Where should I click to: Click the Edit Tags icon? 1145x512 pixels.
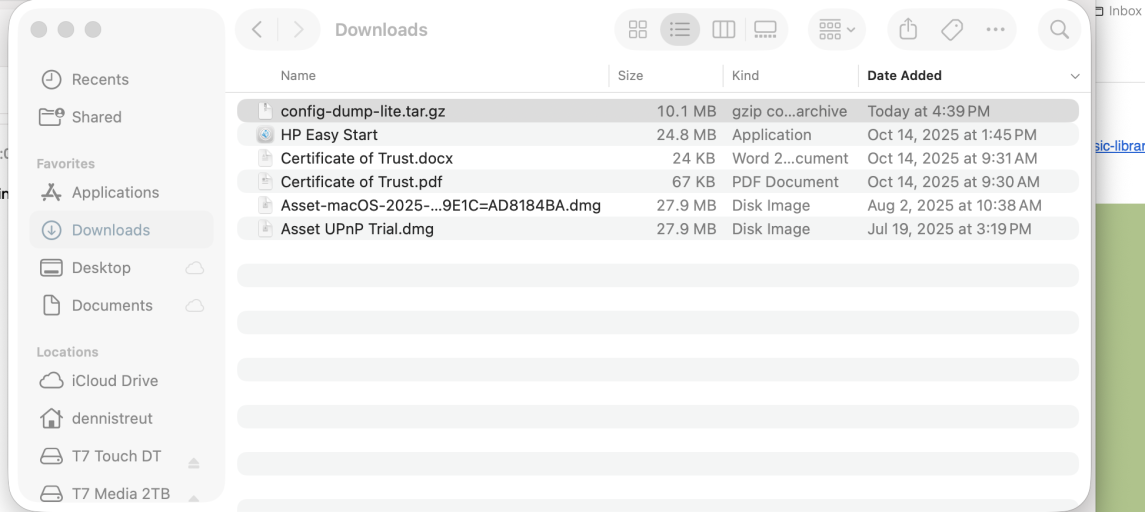tap(952, 30)
